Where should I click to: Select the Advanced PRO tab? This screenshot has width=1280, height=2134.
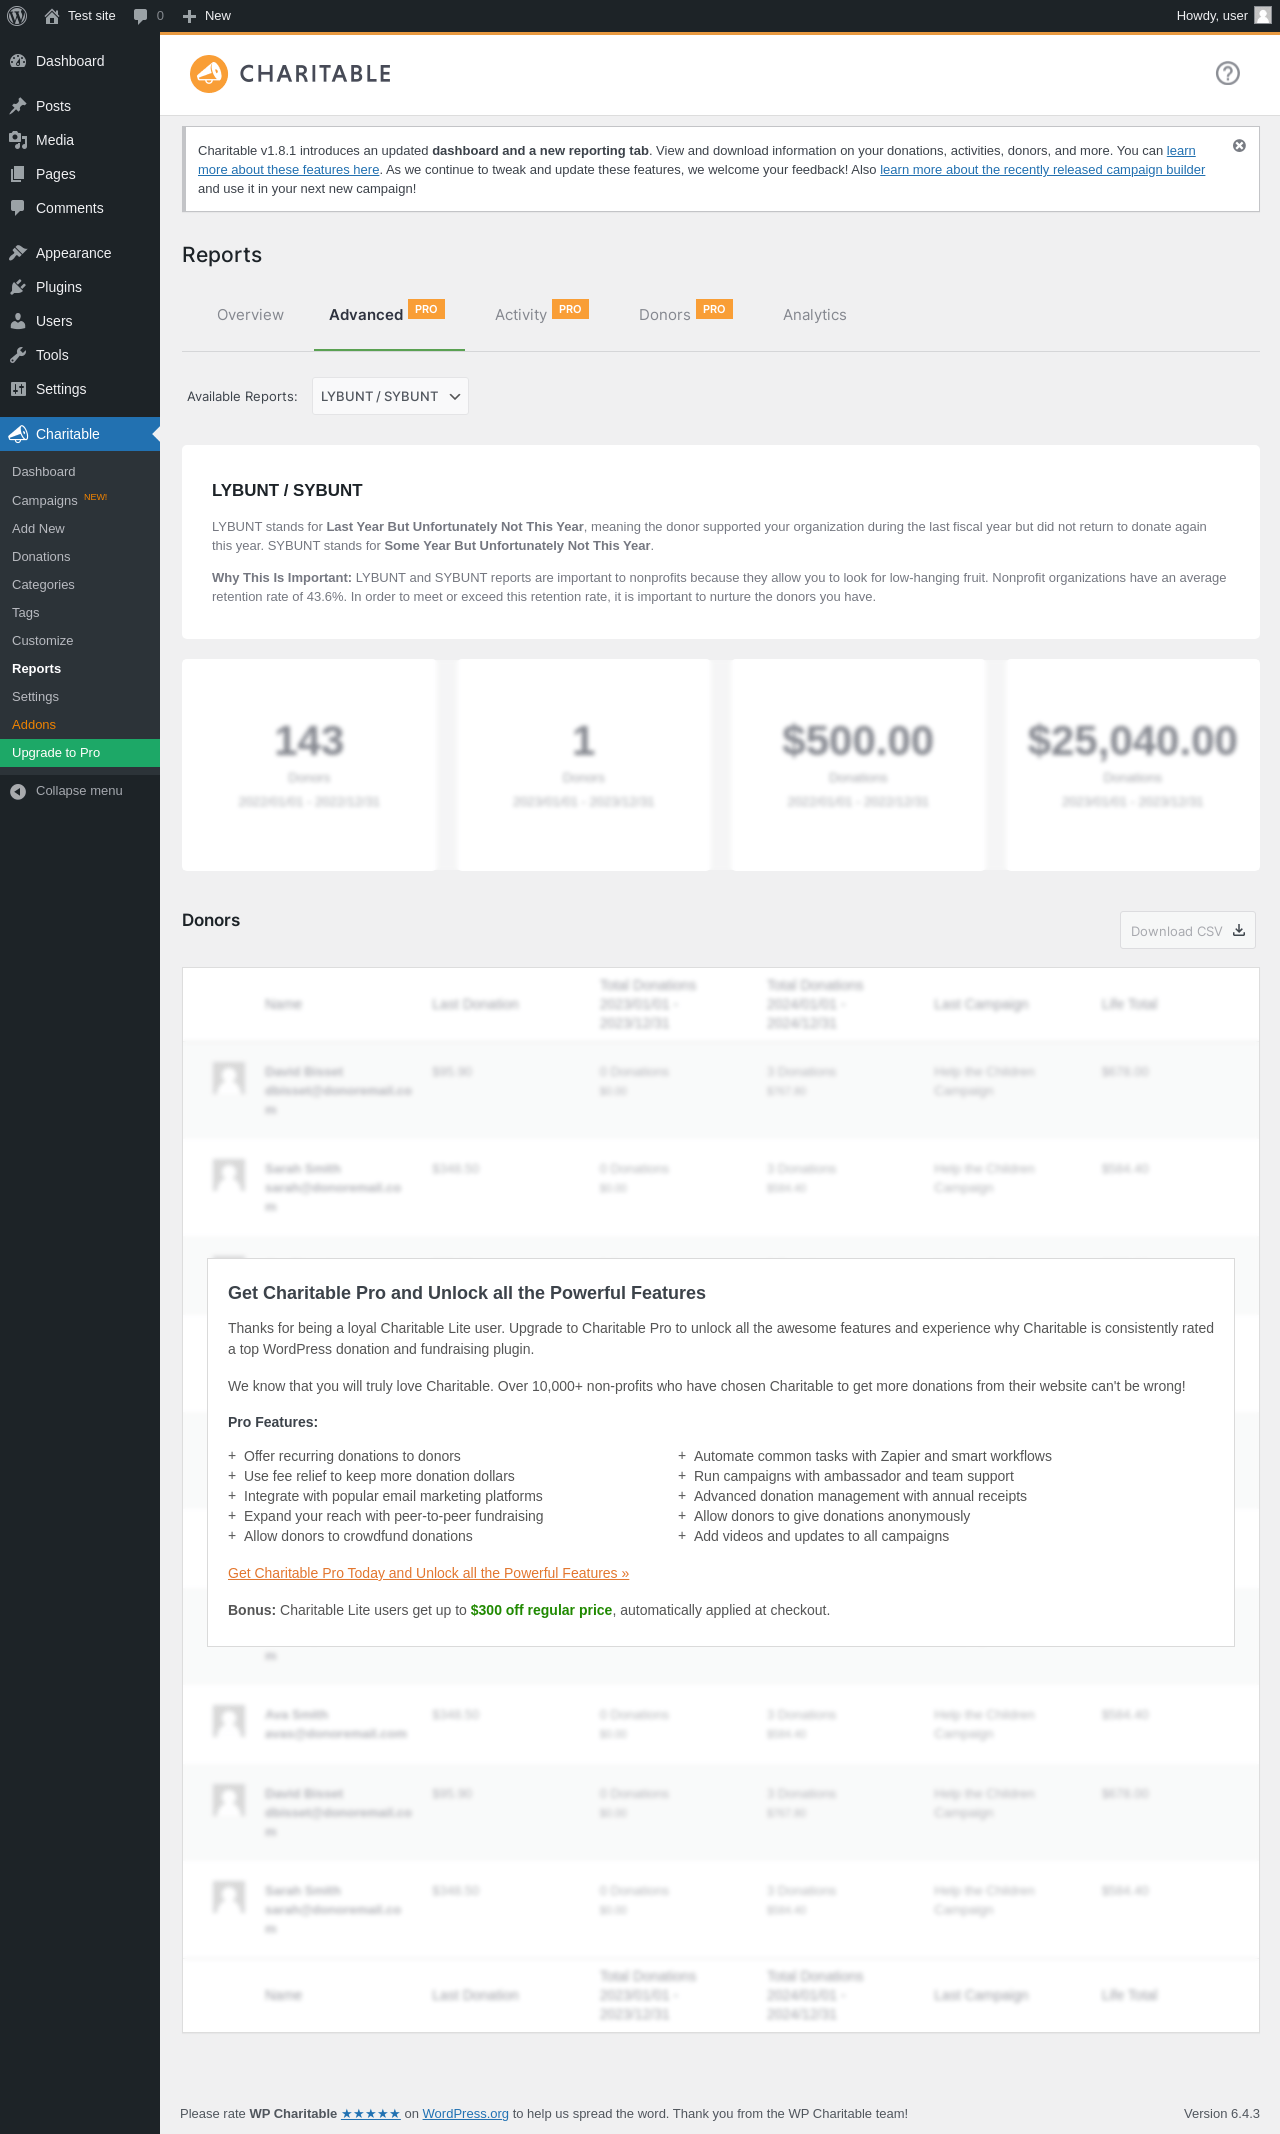387,313
